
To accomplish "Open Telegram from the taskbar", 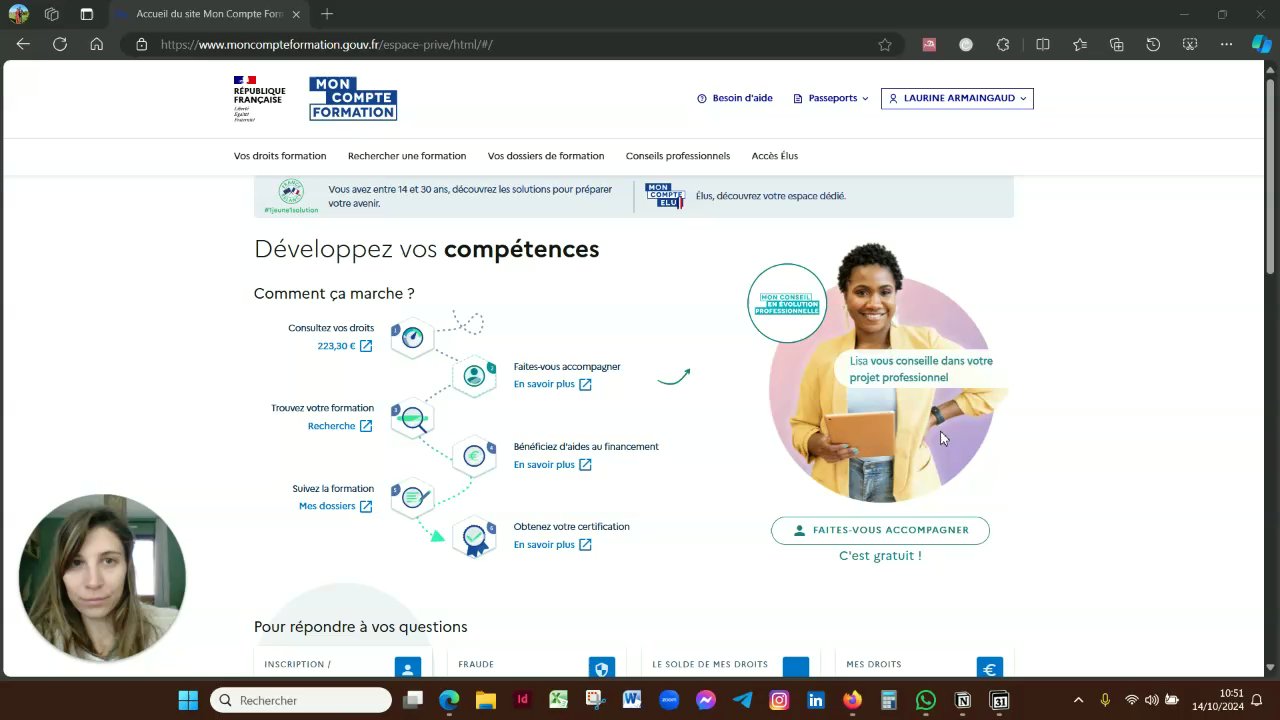I will pyautogui.click(x=742, y=700).
